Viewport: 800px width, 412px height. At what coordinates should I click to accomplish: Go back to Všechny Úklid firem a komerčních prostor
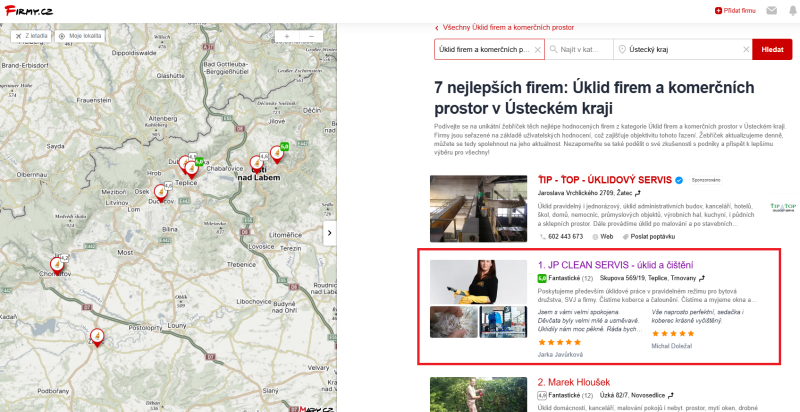504,28
